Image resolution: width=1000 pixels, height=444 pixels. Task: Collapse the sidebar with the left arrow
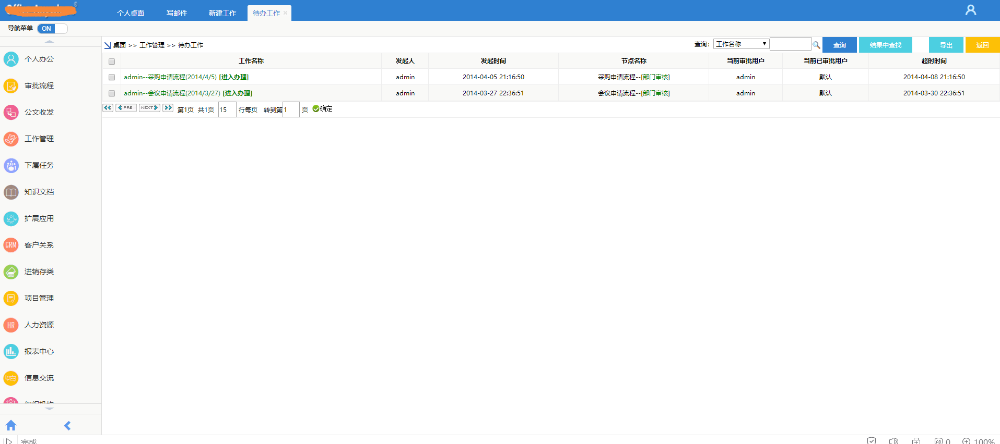tap(67, 426)
